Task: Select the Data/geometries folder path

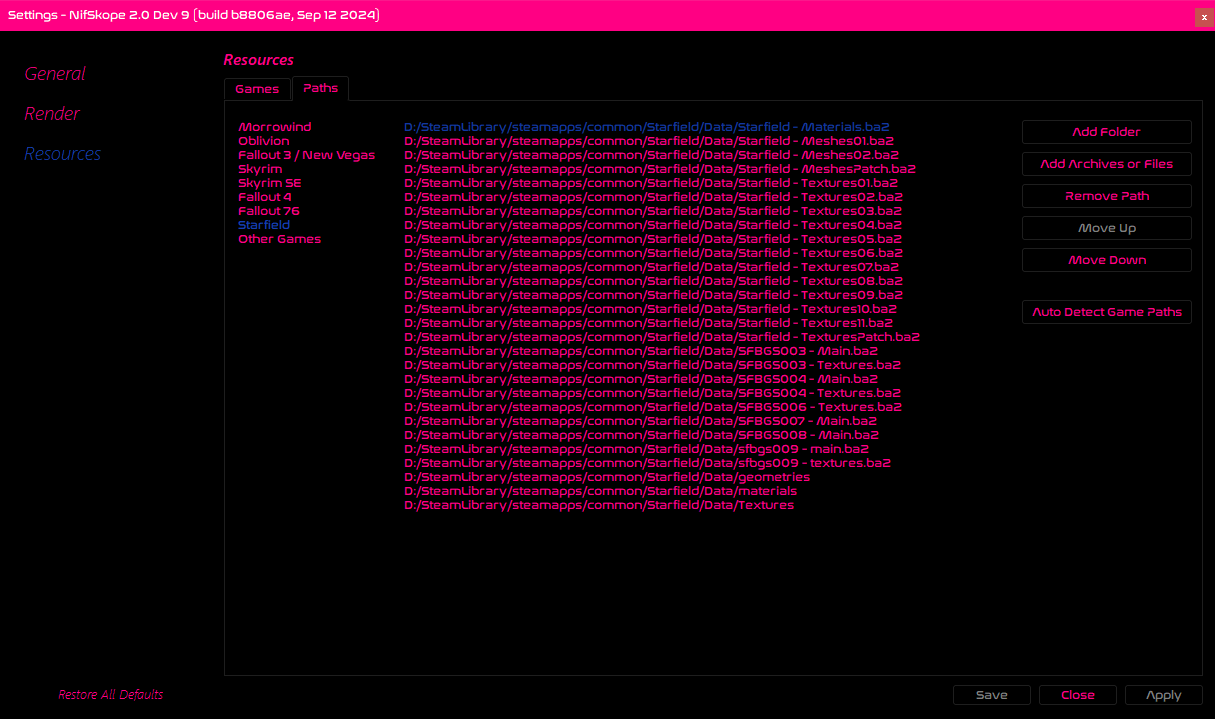Action: click(607, 477)
